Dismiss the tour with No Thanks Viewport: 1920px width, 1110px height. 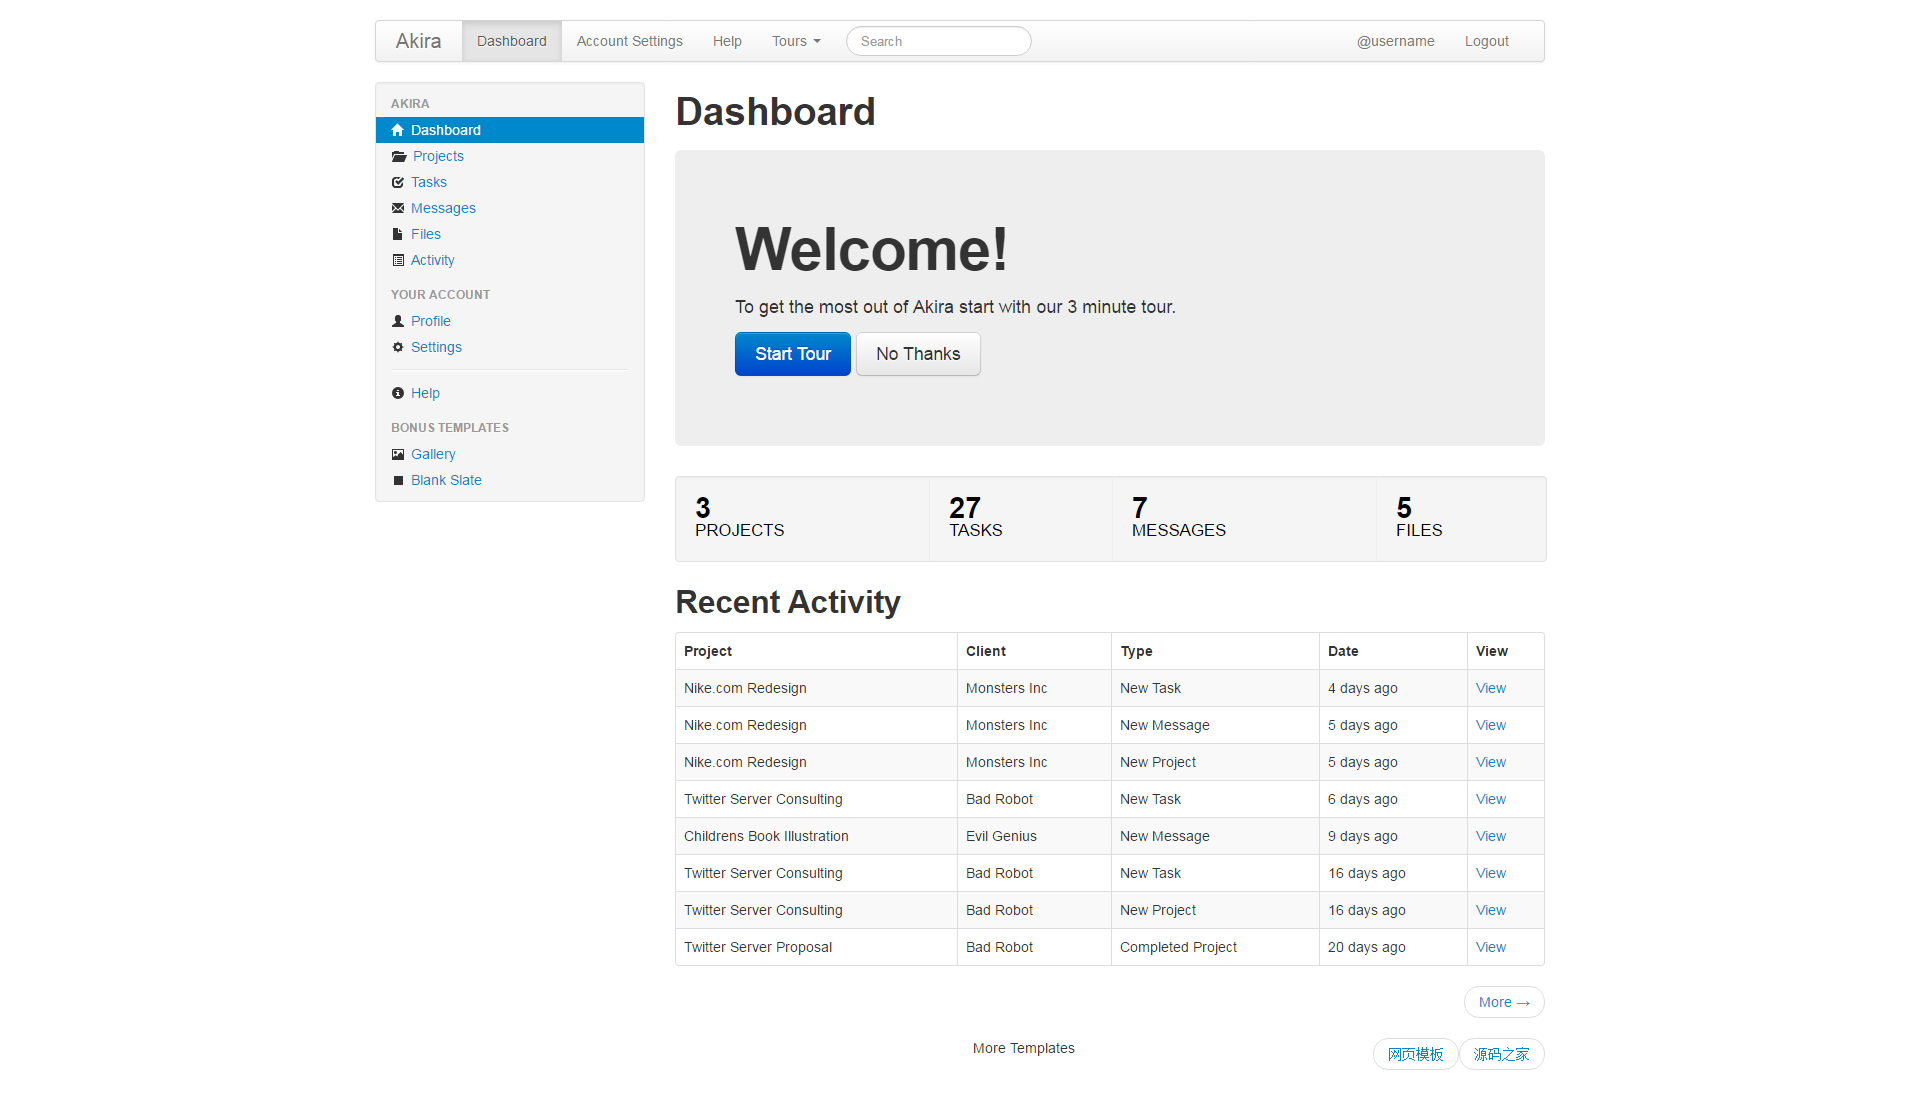(918, 354)
